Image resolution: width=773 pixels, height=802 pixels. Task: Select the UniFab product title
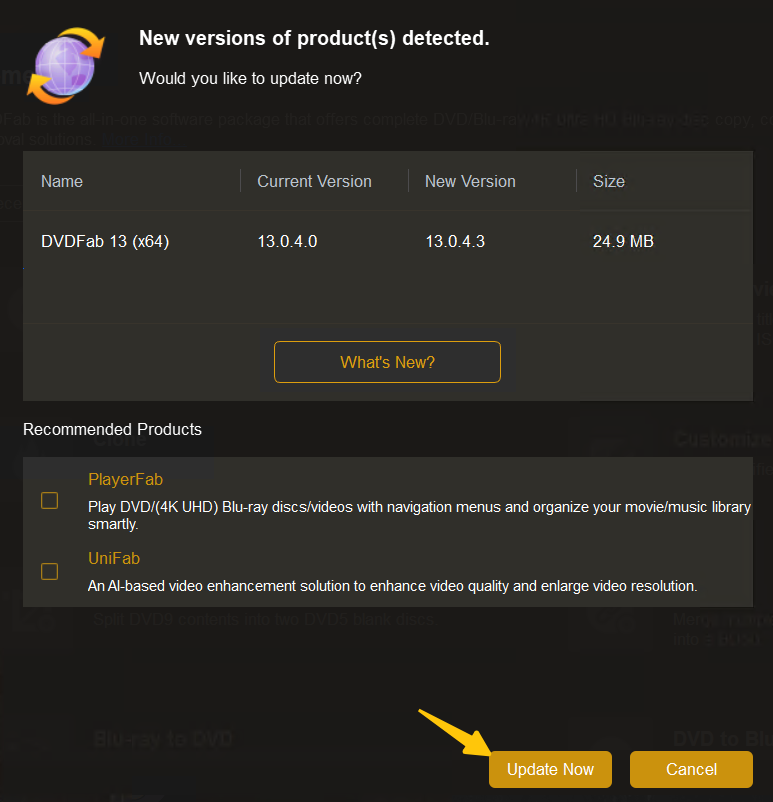[114, 558]
